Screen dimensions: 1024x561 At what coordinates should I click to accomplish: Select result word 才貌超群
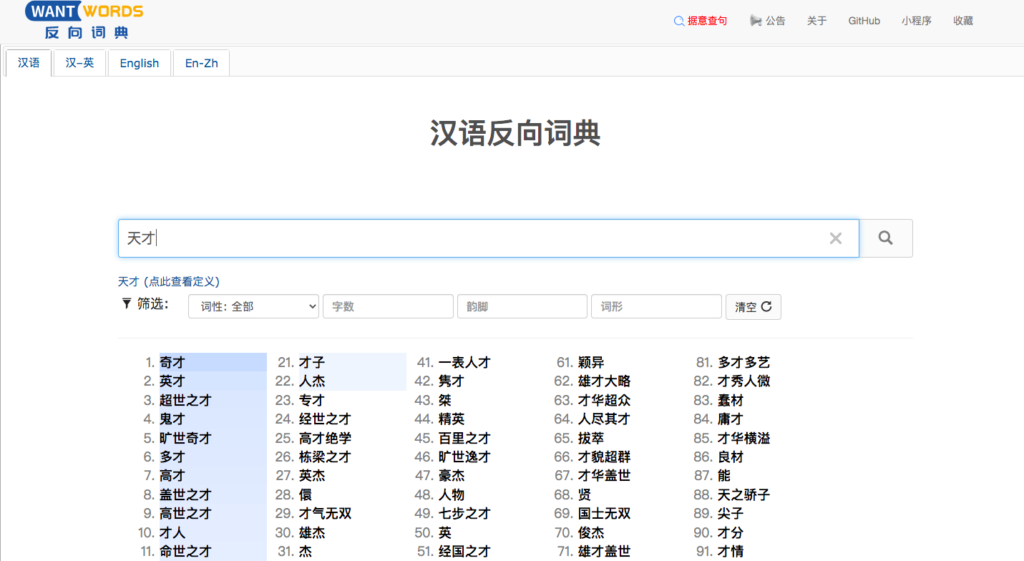[604, 457]
